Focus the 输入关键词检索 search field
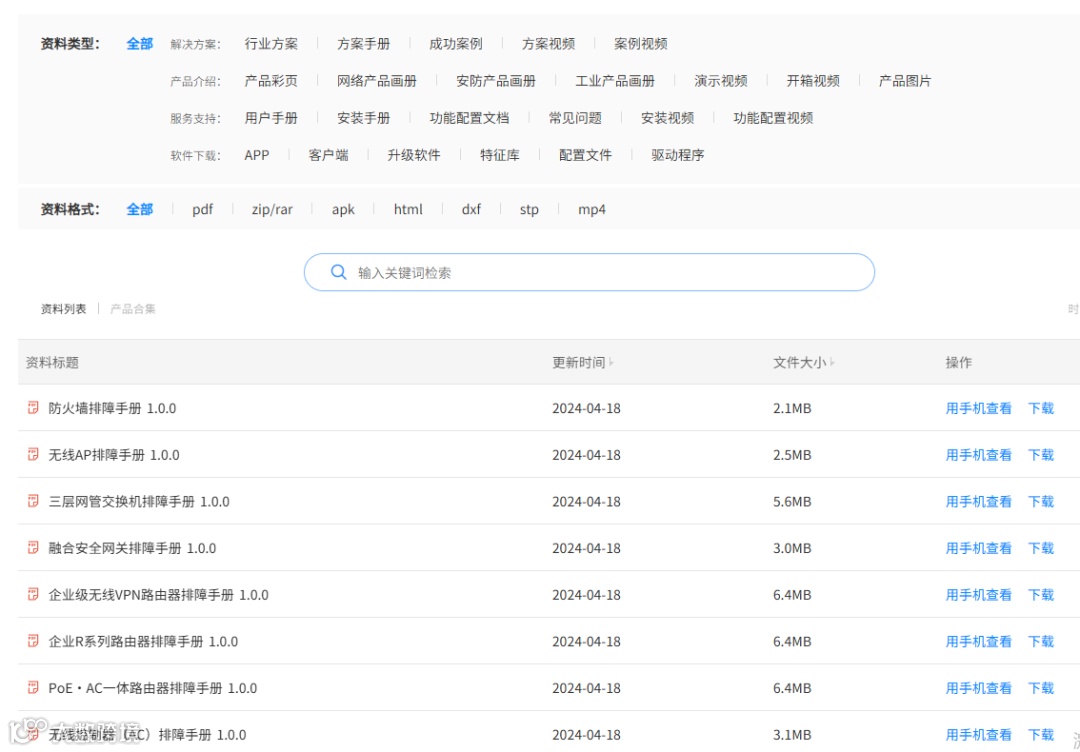 coord(589,272)
